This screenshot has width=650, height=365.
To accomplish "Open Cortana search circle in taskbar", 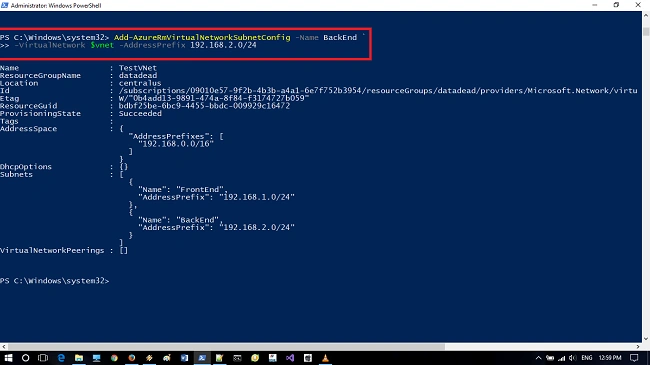I will point(25,358).
